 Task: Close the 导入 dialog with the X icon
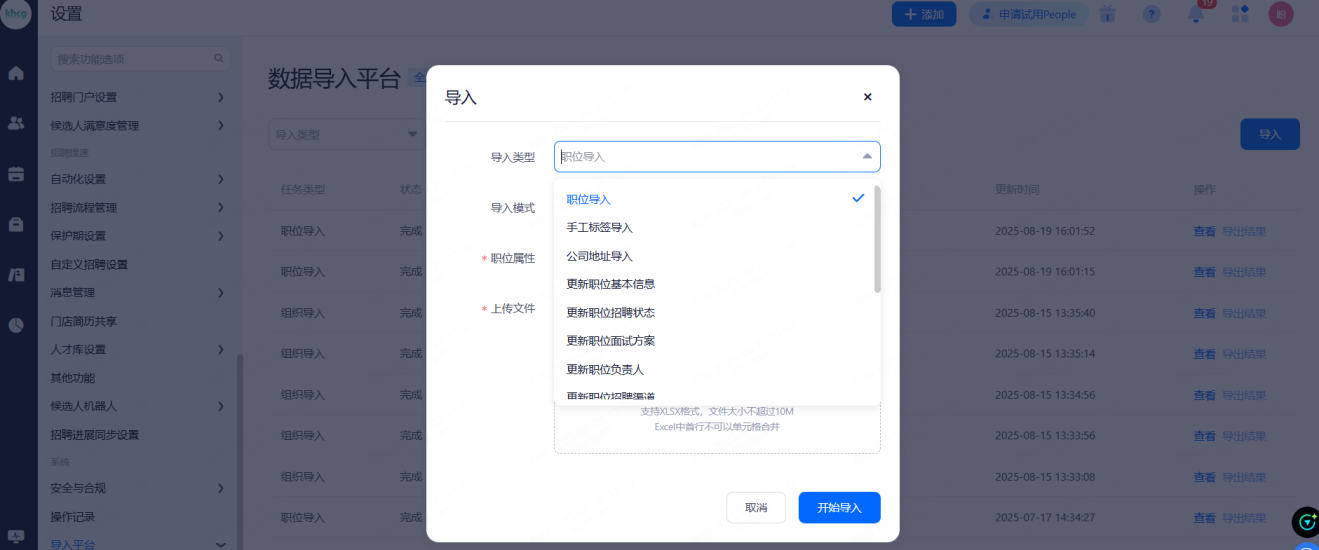click(x=867, y=97)
